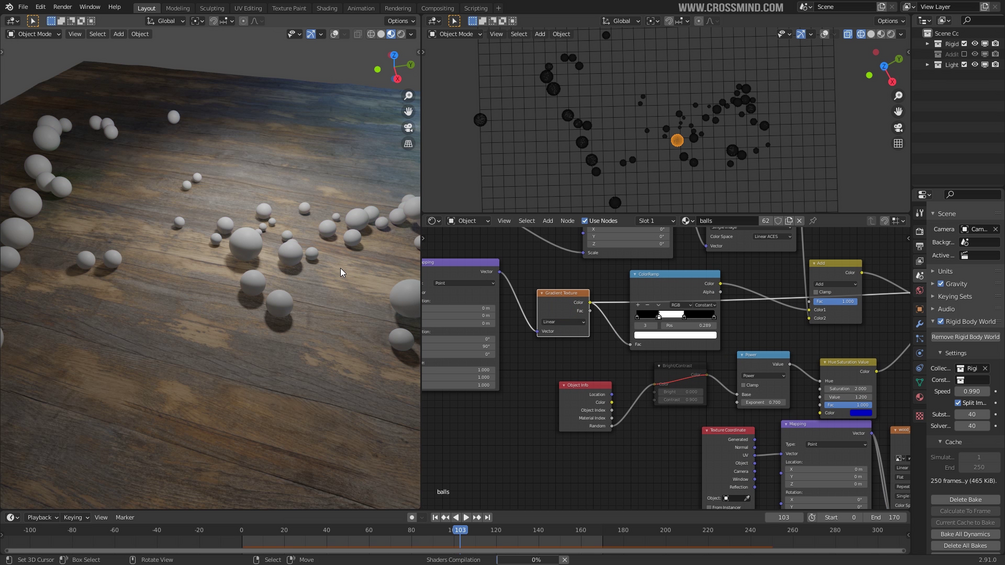Screen dimensions: 1005x565
Task: Toggle Rigid Body World checkbox
Action: [941, 322]
